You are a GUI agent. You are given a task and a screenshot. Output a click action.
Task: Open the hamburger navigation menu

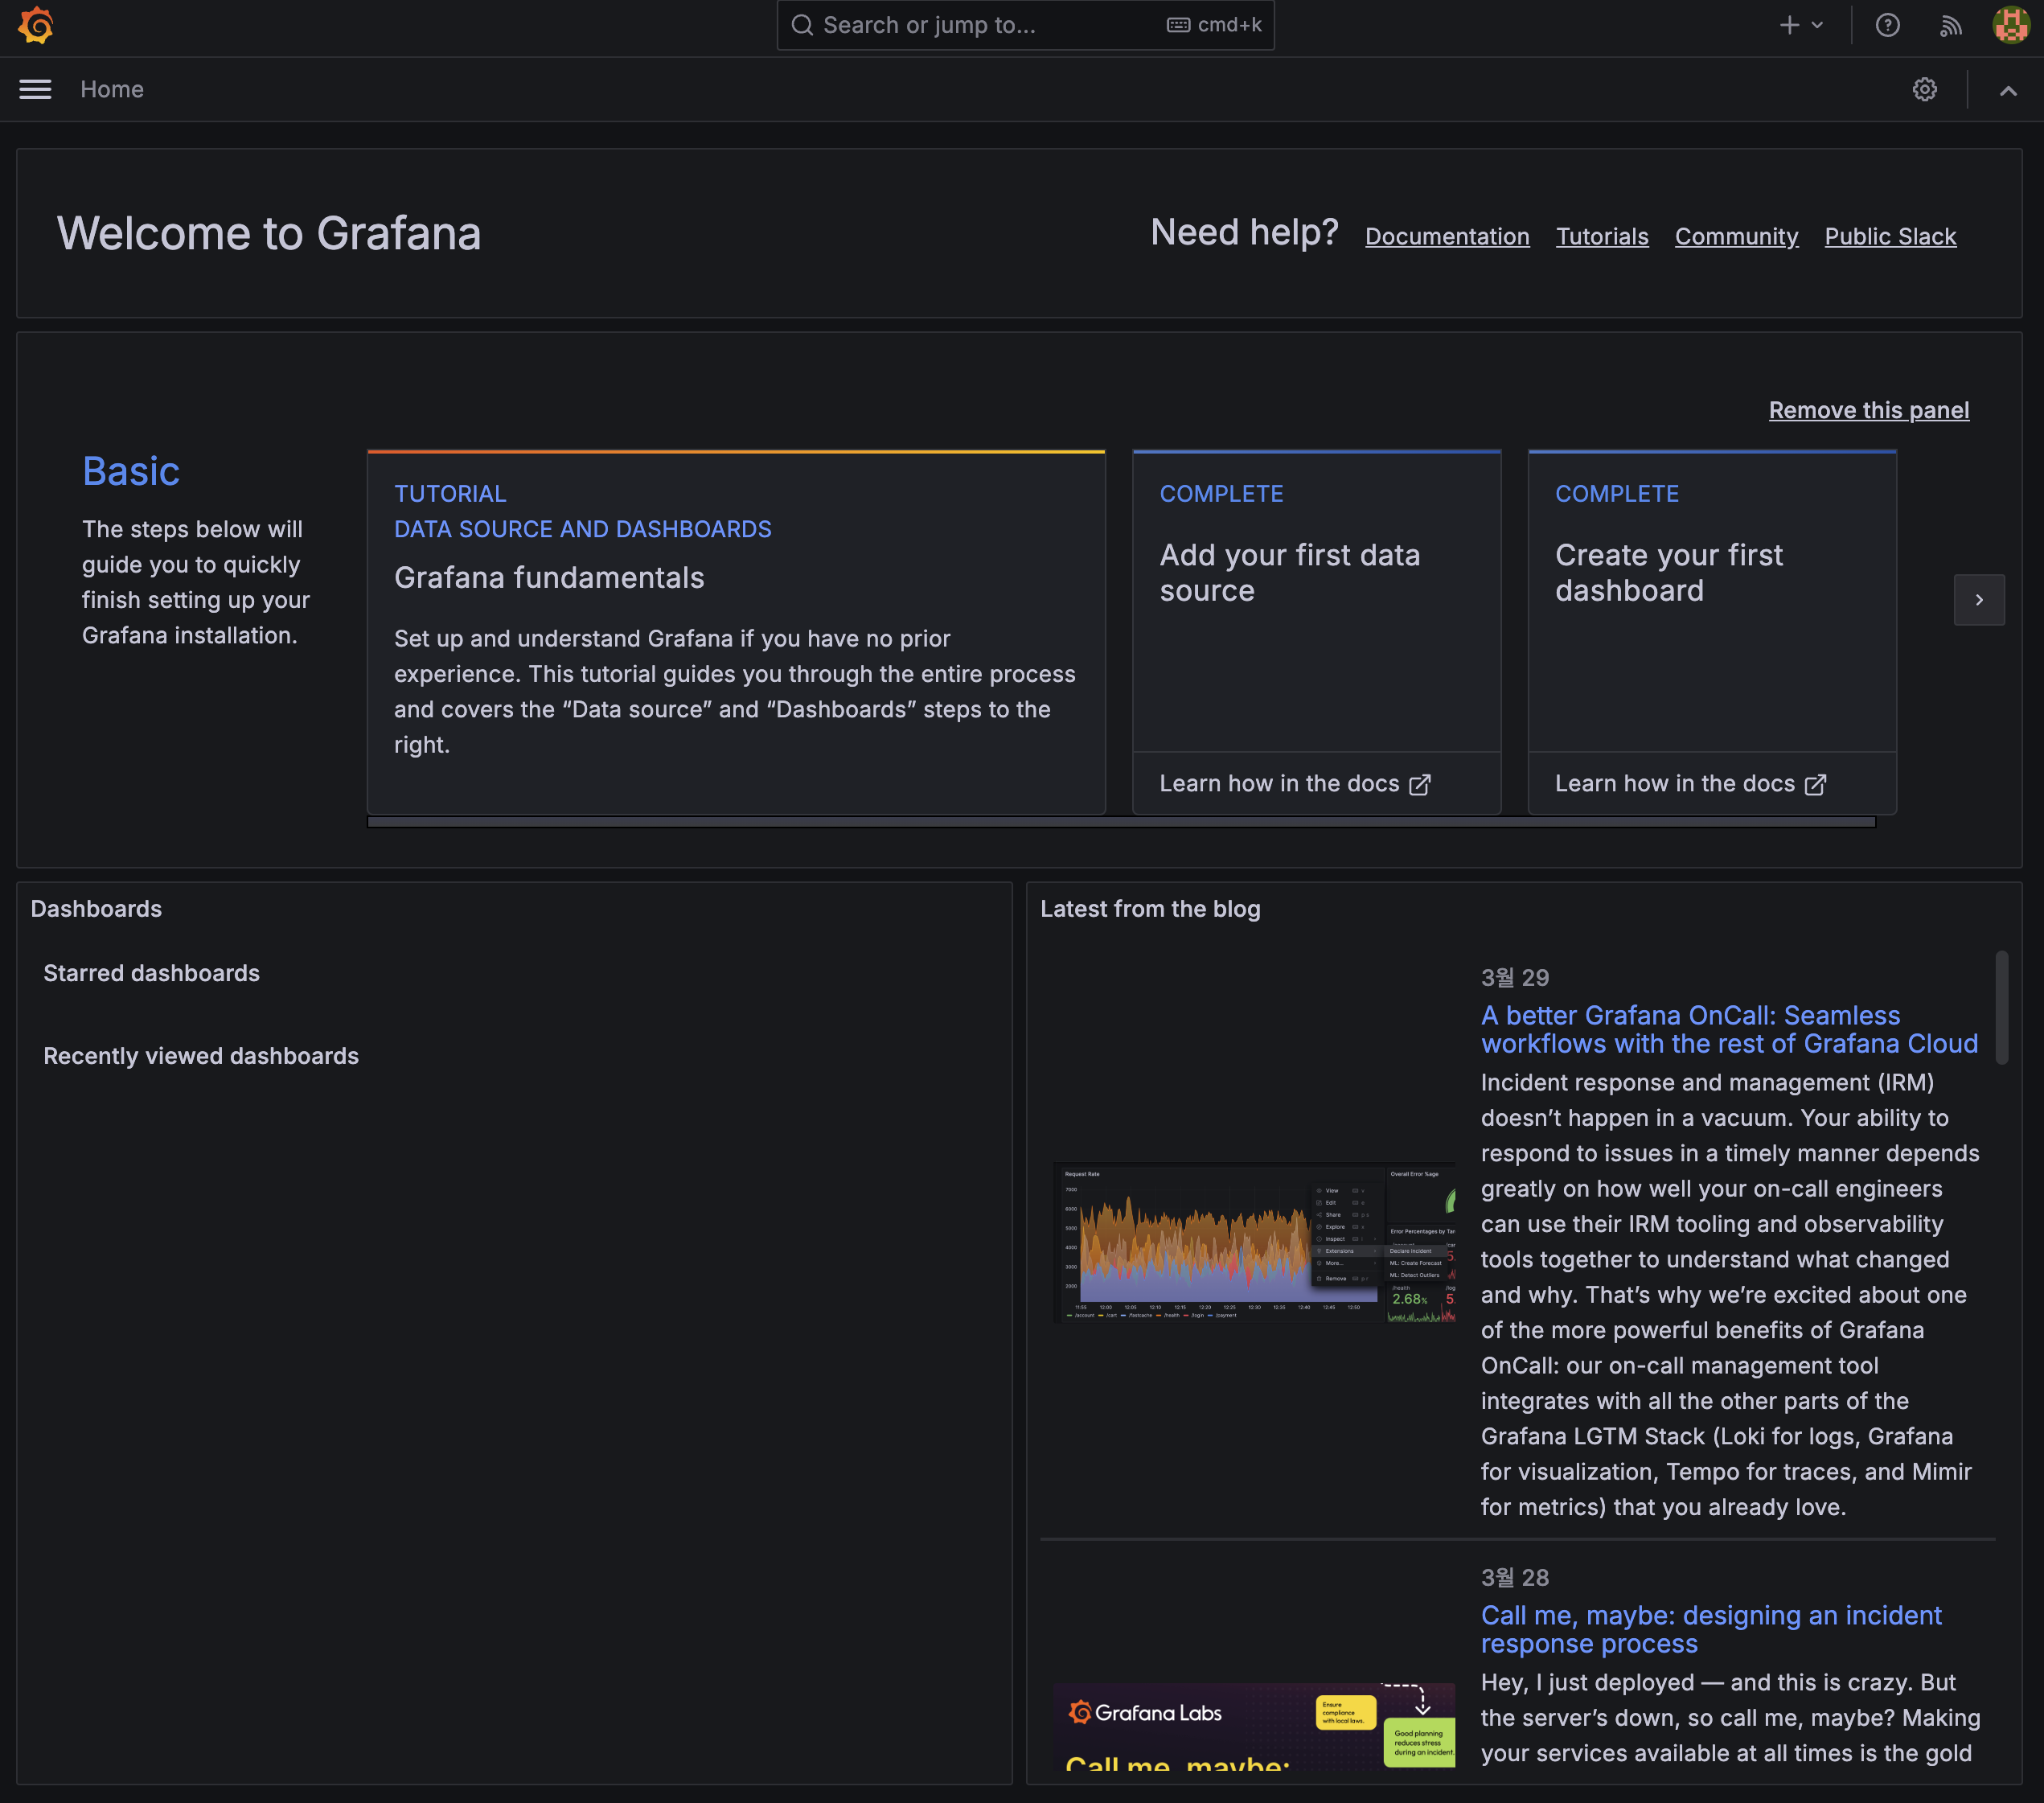(35, 90)
